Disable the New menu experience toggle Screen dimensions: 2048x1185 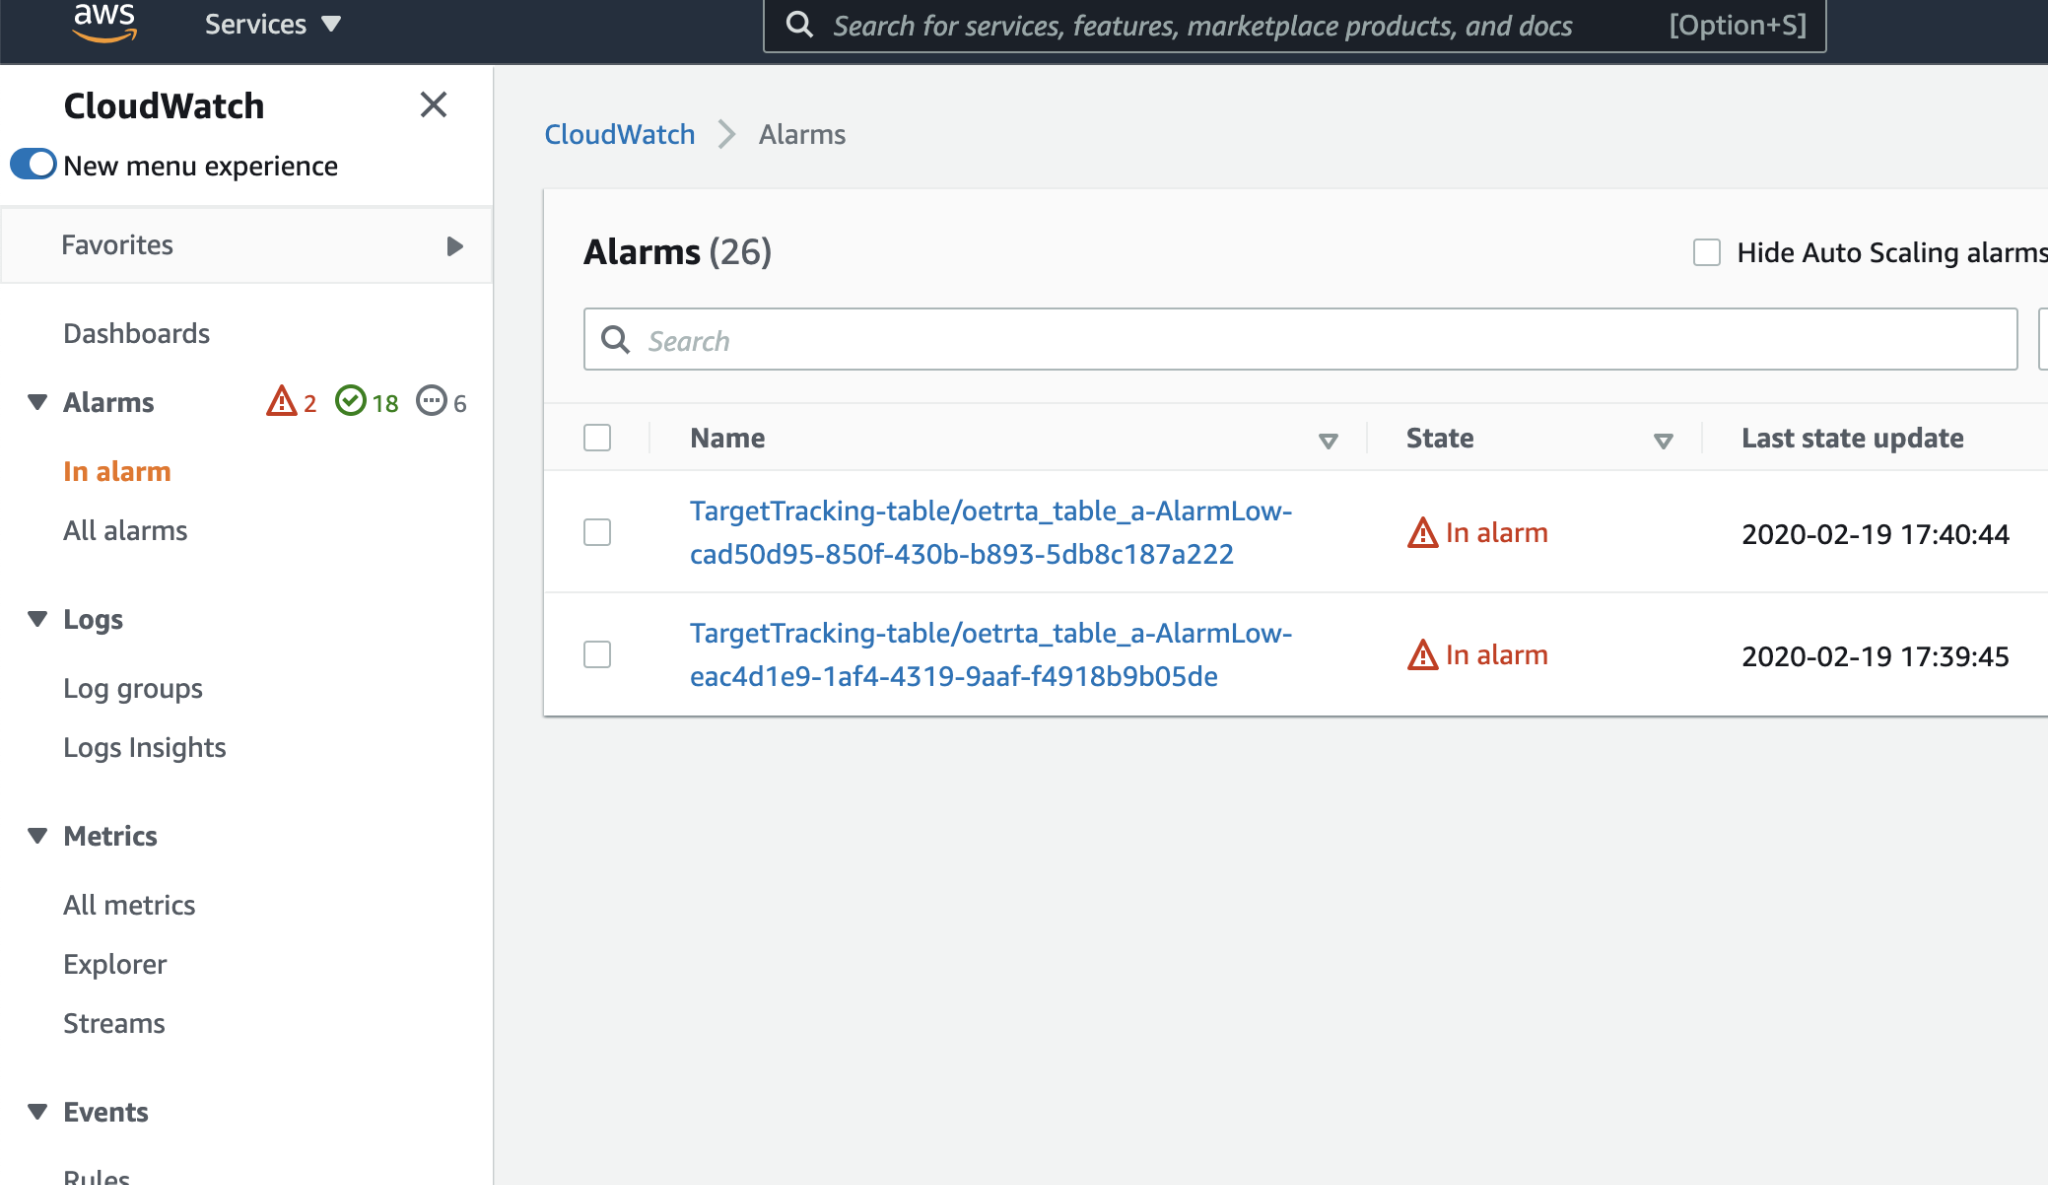(33, 164)
